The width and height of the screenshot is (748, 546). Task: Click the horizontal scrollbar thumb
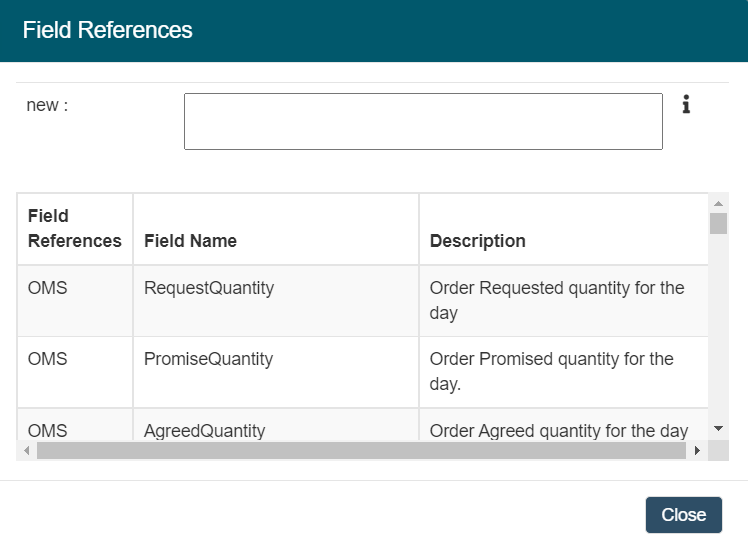pos(360,451)
